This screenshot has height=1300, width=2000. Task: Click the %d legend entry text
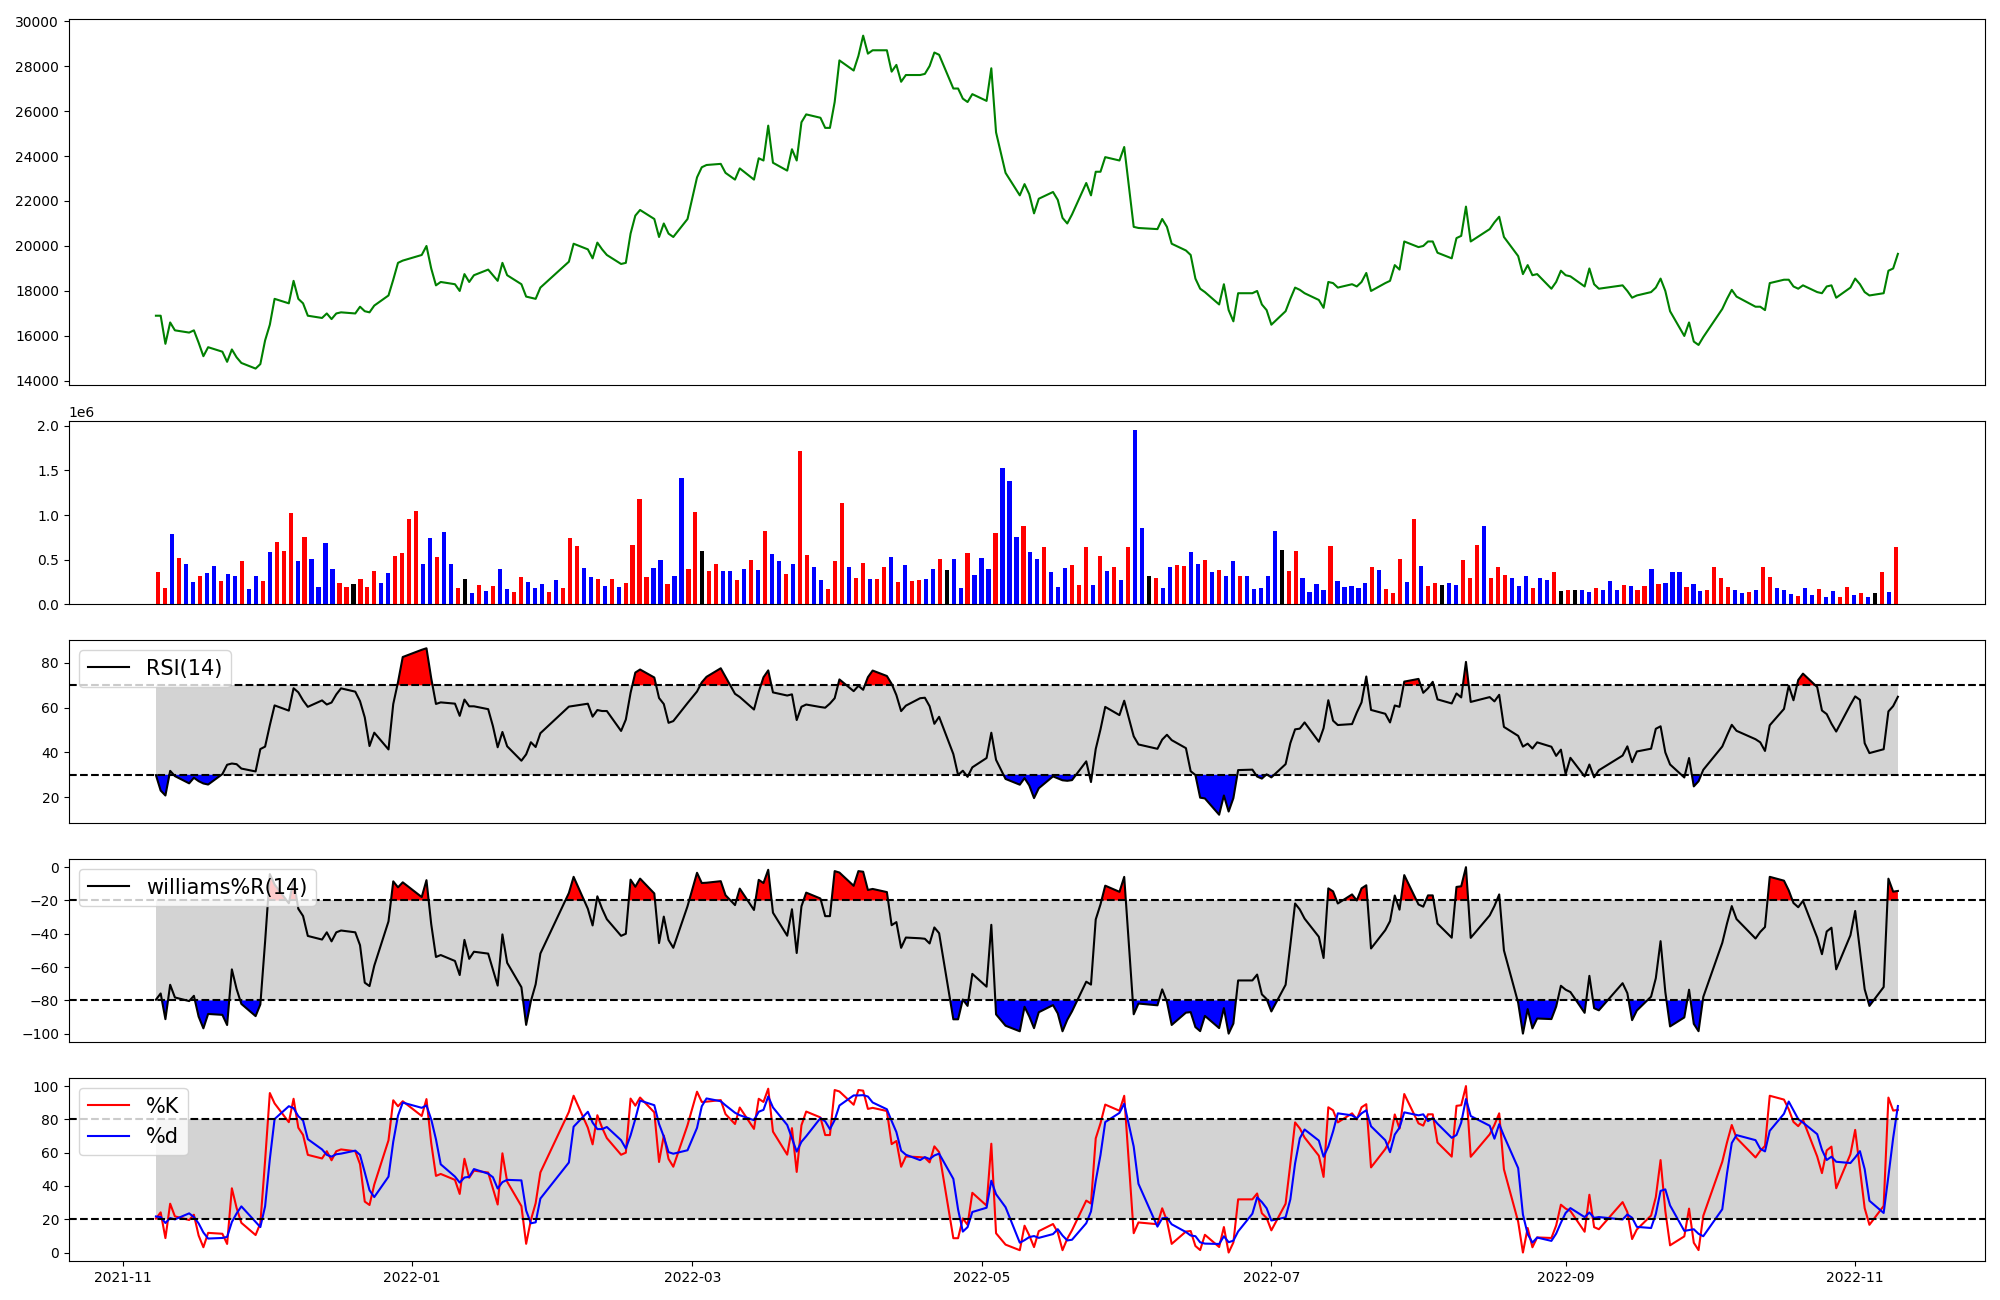pyautogui.click(x=162, y=1136)
